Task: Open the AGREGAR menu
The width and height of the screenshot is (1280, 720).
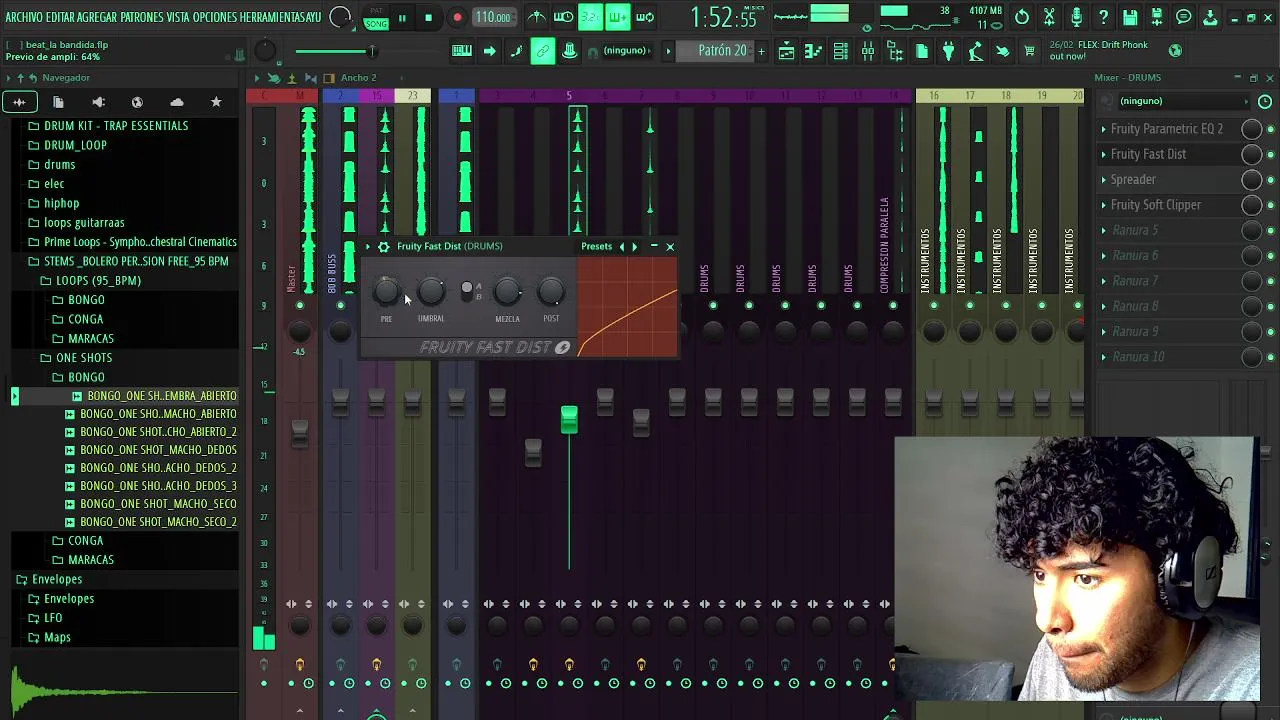Action: 97,17
